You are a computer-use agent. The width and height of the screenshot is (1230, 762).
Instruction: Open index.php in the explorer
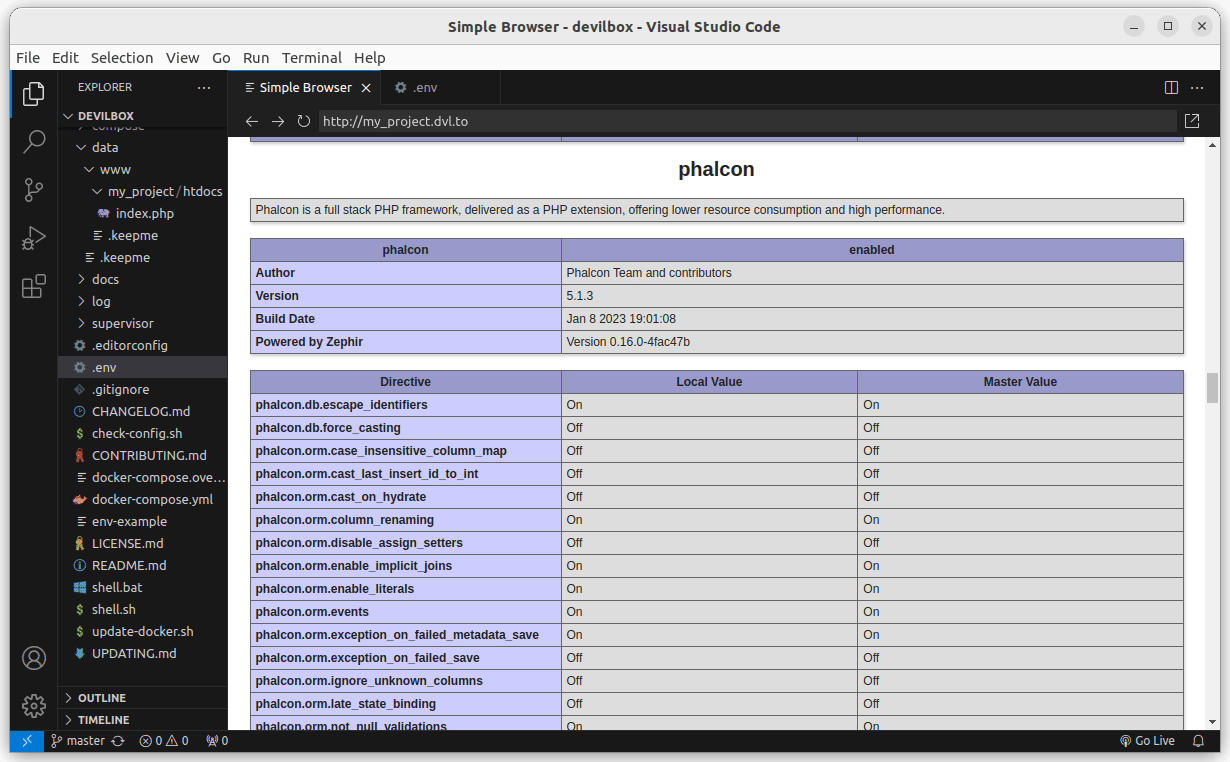click(x=144, y=213)
